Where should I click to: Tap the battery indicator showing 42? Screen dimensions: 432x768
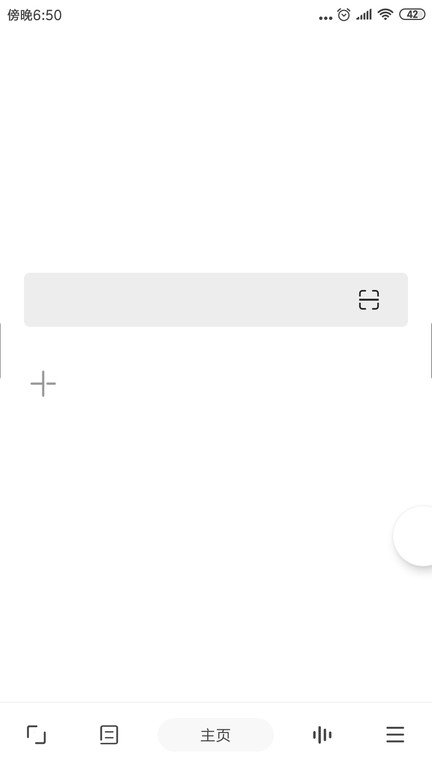click(x=412, y=15)
